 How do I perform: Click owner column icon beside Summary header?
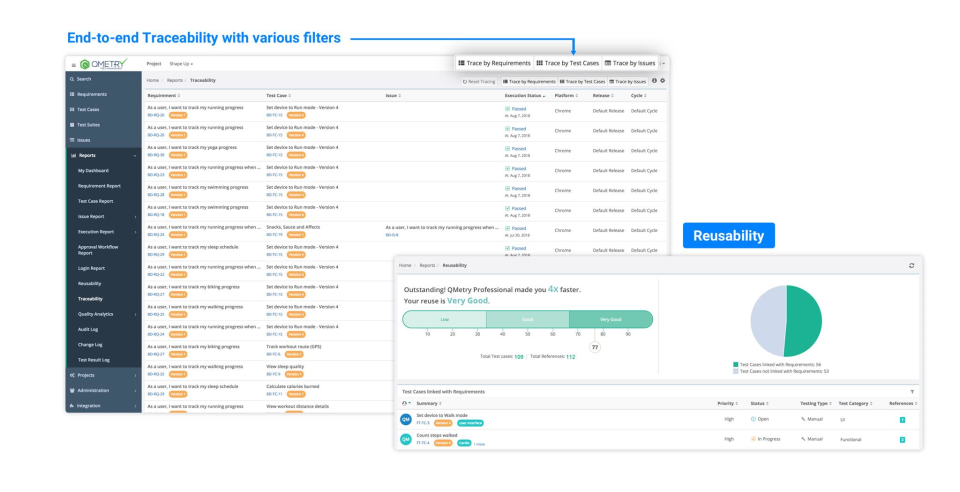pos(405,403)
